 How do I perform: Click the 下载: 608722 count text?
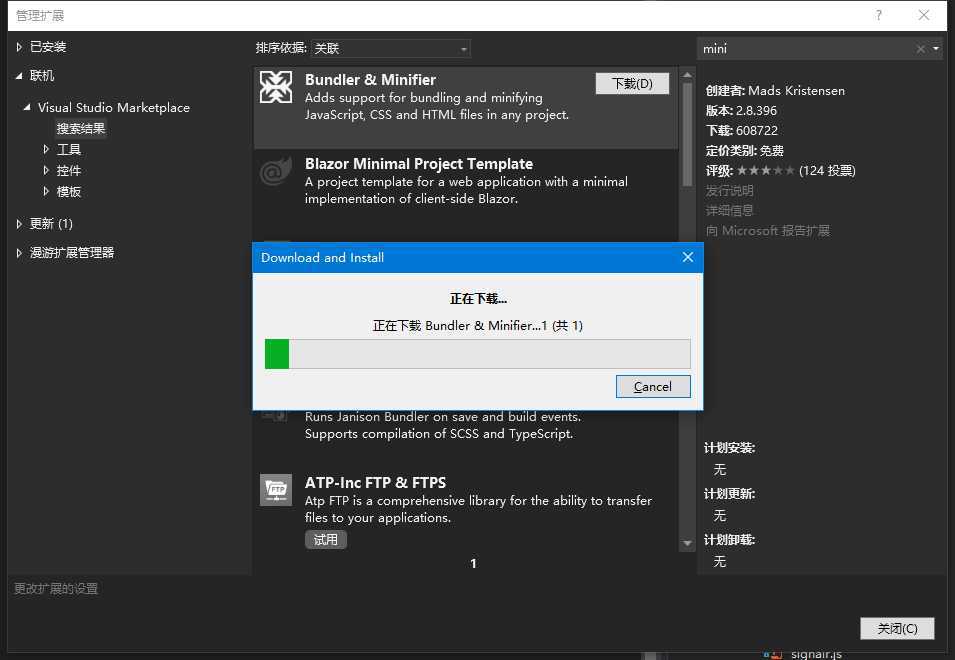pos(742,131)
